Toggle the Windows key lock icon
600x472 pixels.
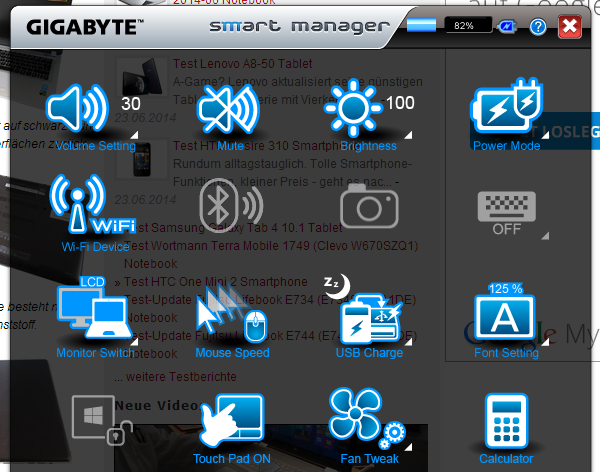pos(102,420)
